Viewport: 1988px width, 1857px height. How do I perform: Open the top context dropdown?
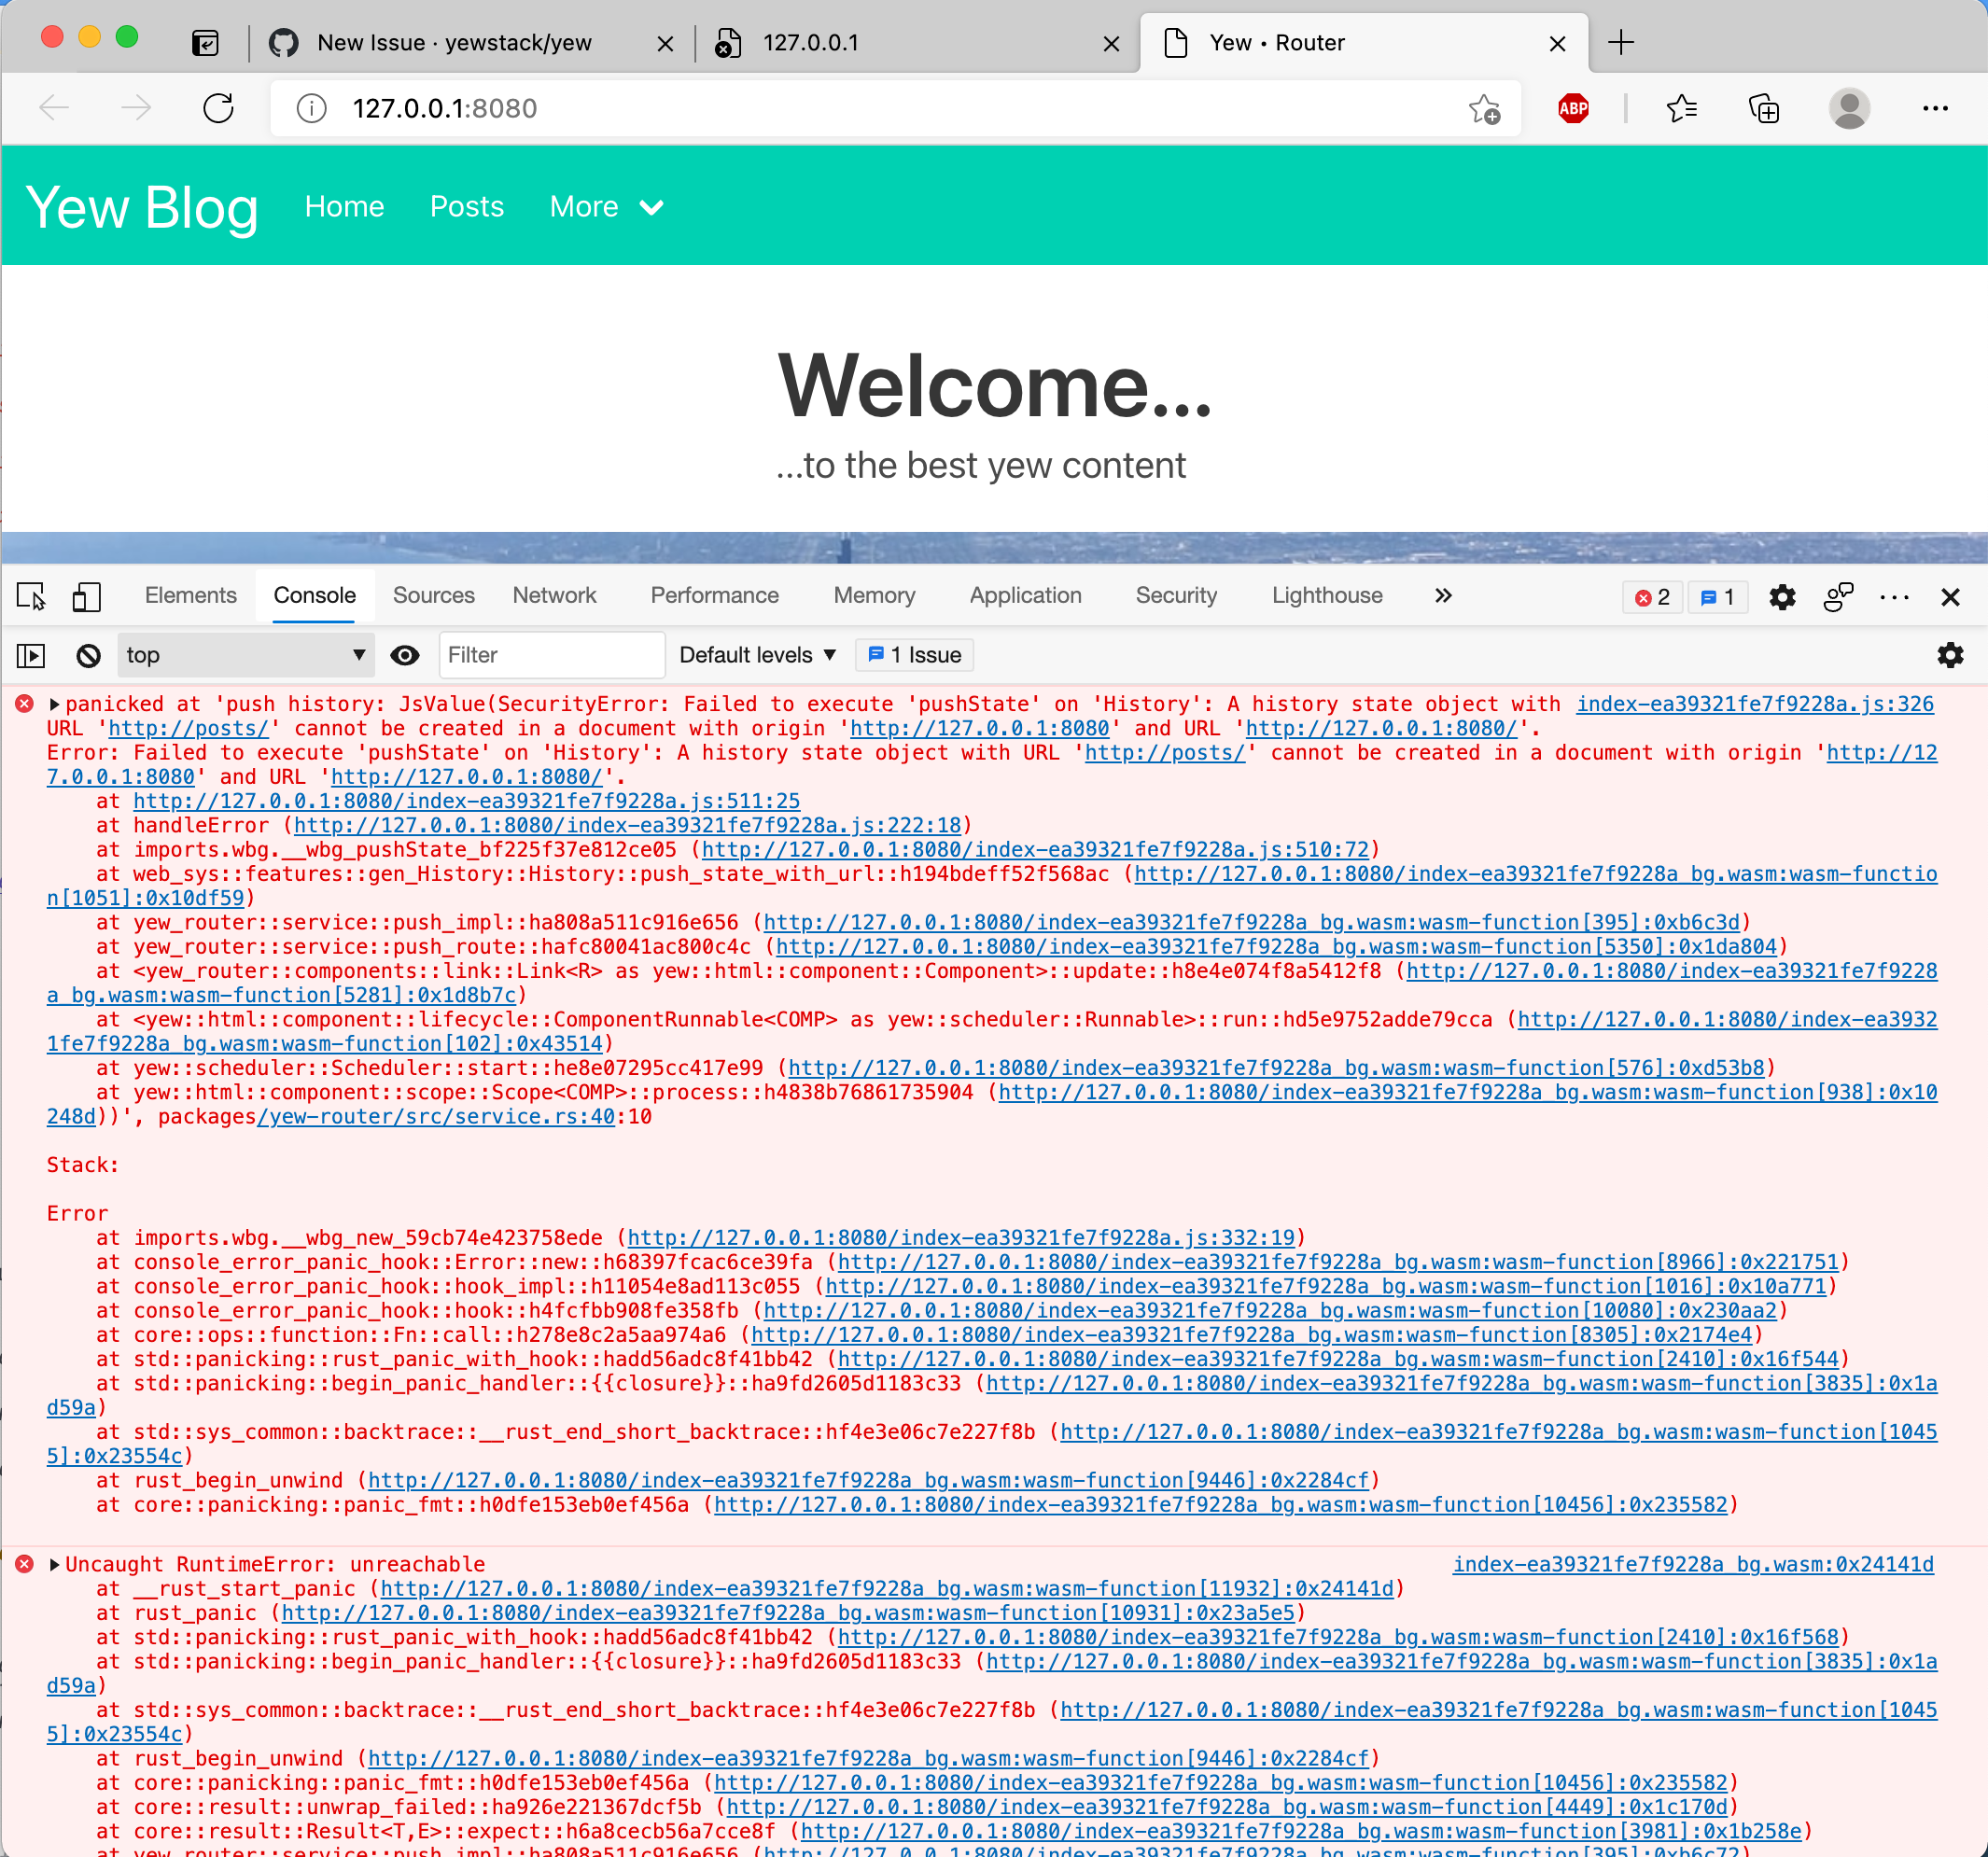click(x=245, y=655)
